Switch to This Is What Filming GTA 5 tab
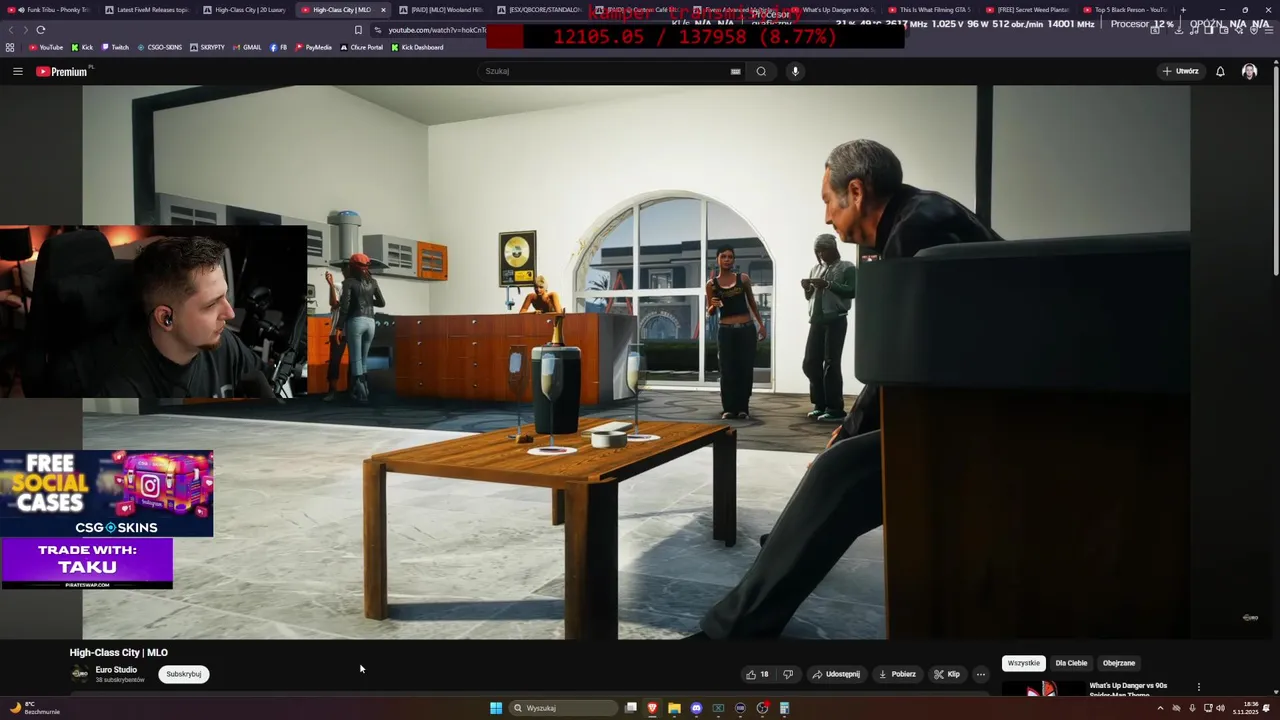Viewport: 1280px width, 720px height. [x=932, y=10]
